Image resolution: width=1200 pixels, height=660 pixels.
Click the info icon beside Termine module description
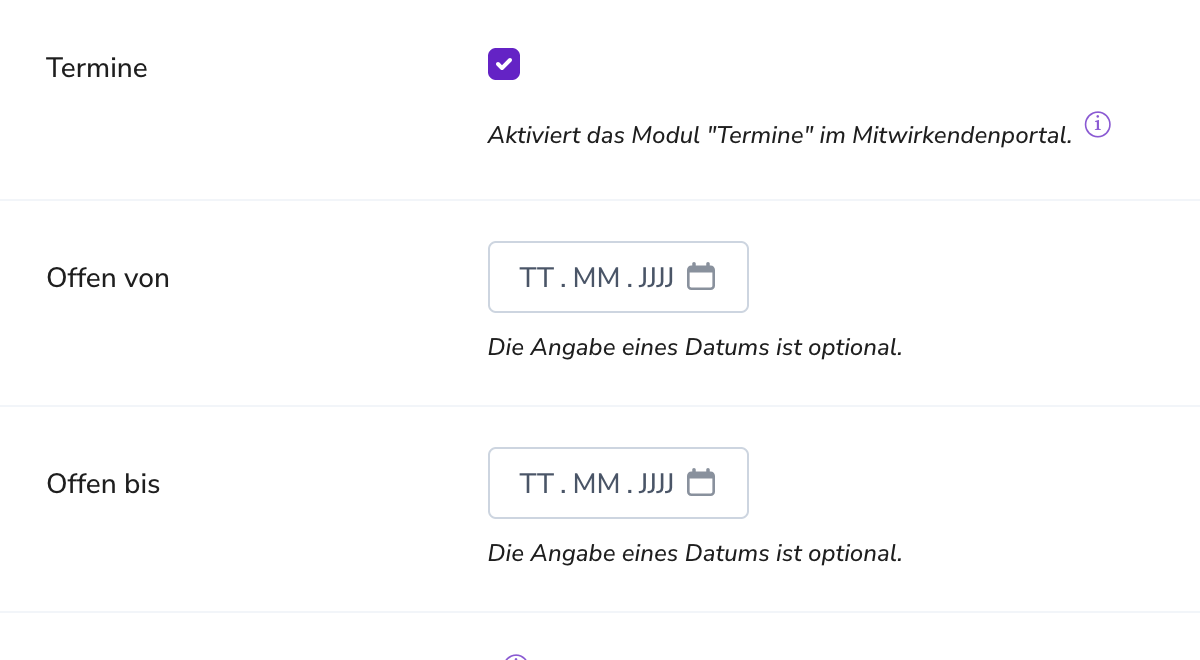tap(1098, 125)
